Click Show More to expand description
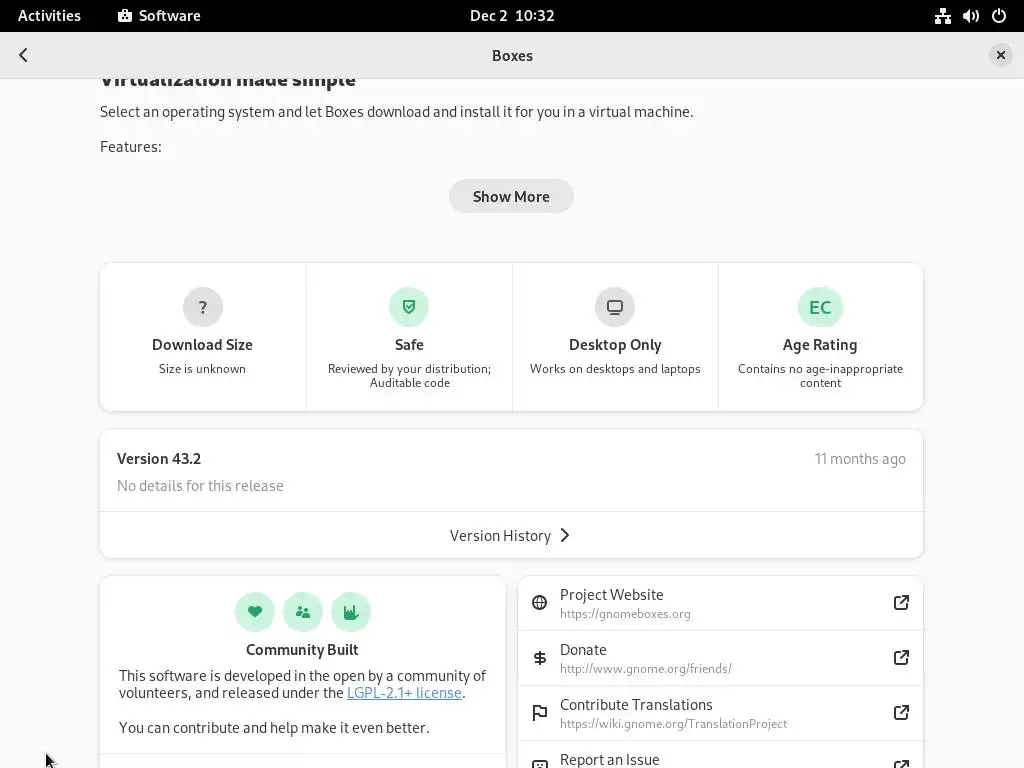Screen dimensions: 1024x768 511,197
